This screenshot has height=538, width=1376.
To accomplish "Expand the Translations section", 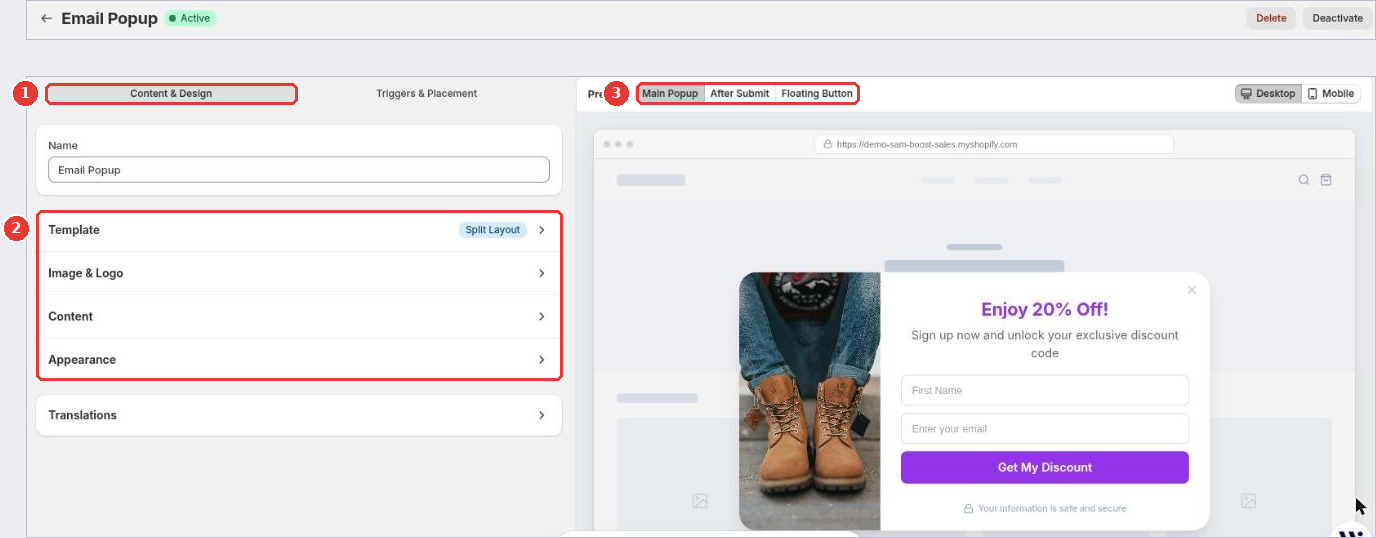I will click(299, 415).
